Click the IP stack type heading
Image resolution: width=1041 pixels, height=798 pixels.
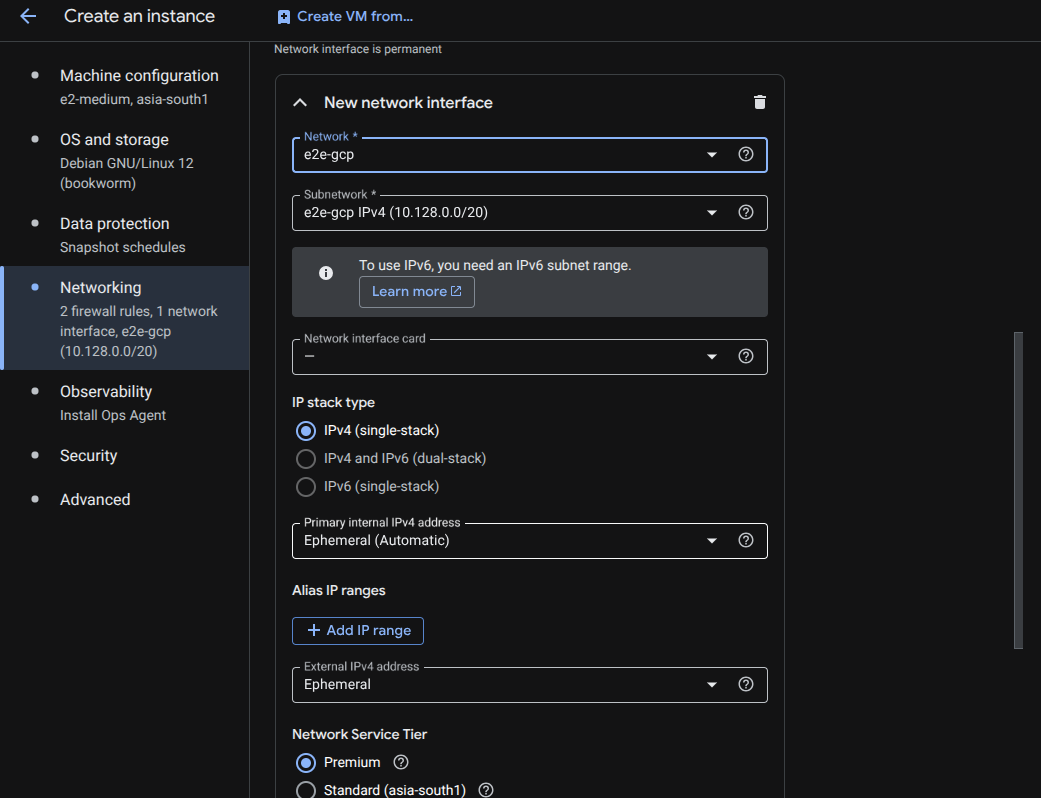(x=333, y=402)
